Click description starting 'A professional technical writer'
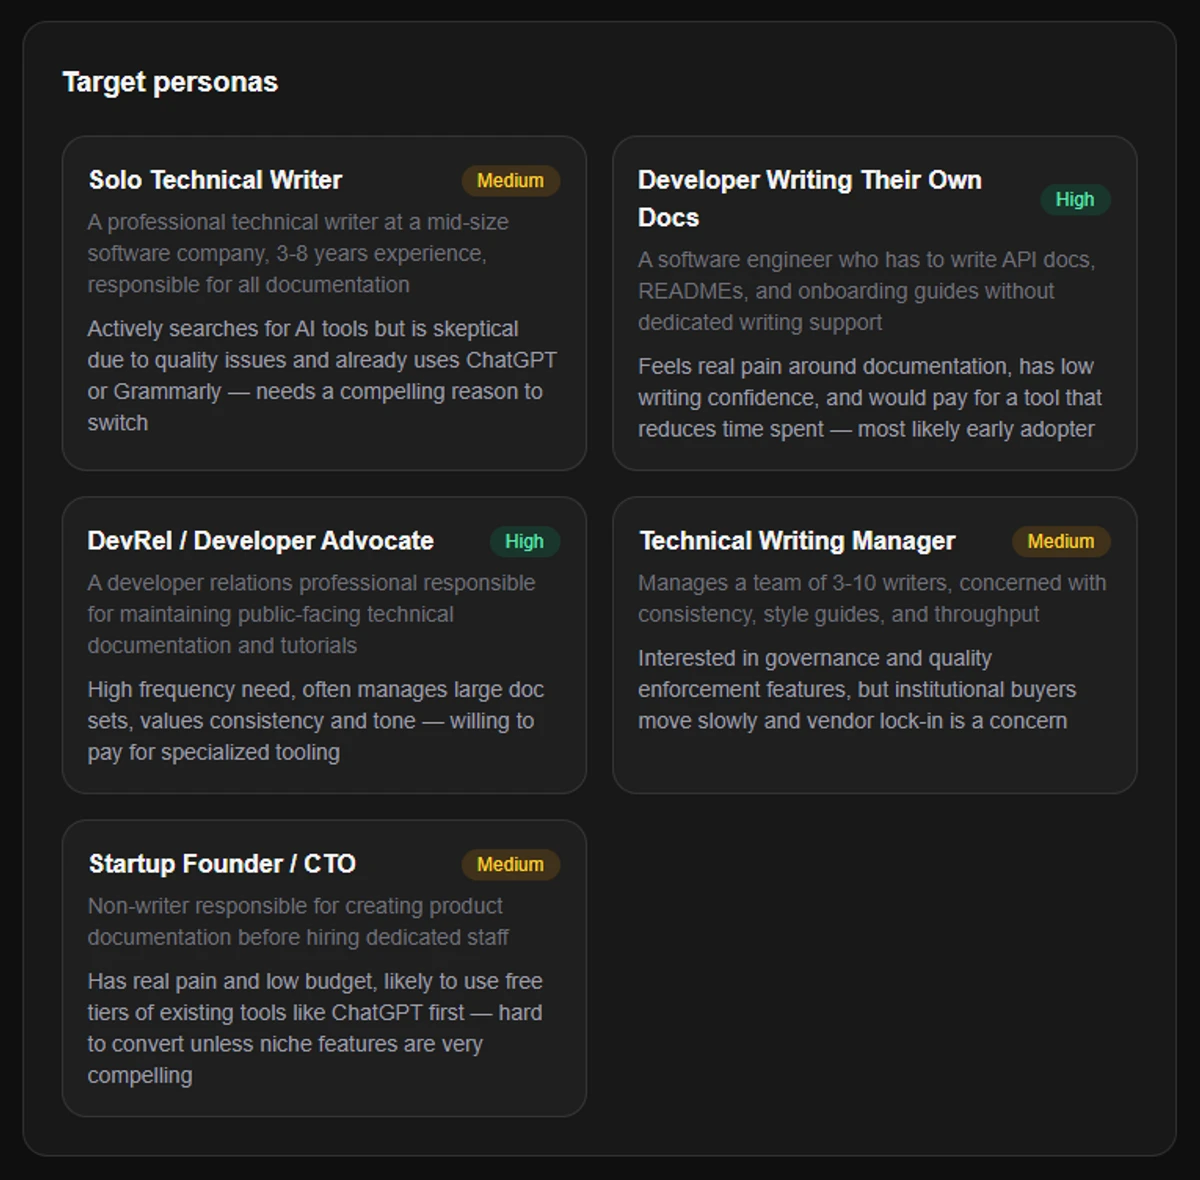 (x=298, y=253)
